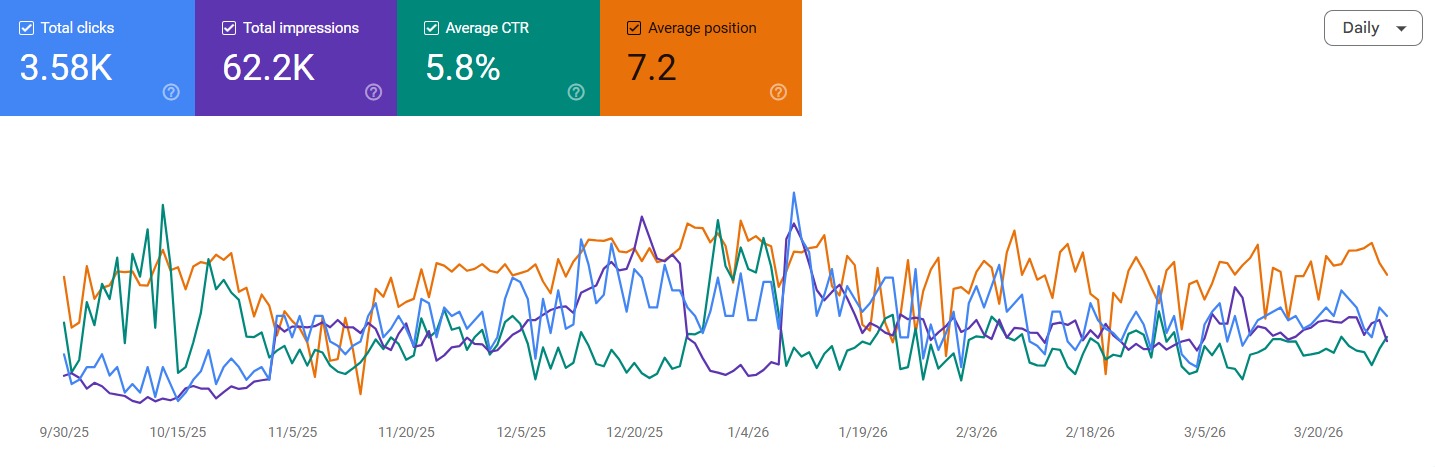Expand the Daily granularity dropdown
This screenshot has height=467, width=1435.
(x=1372, y=28)
